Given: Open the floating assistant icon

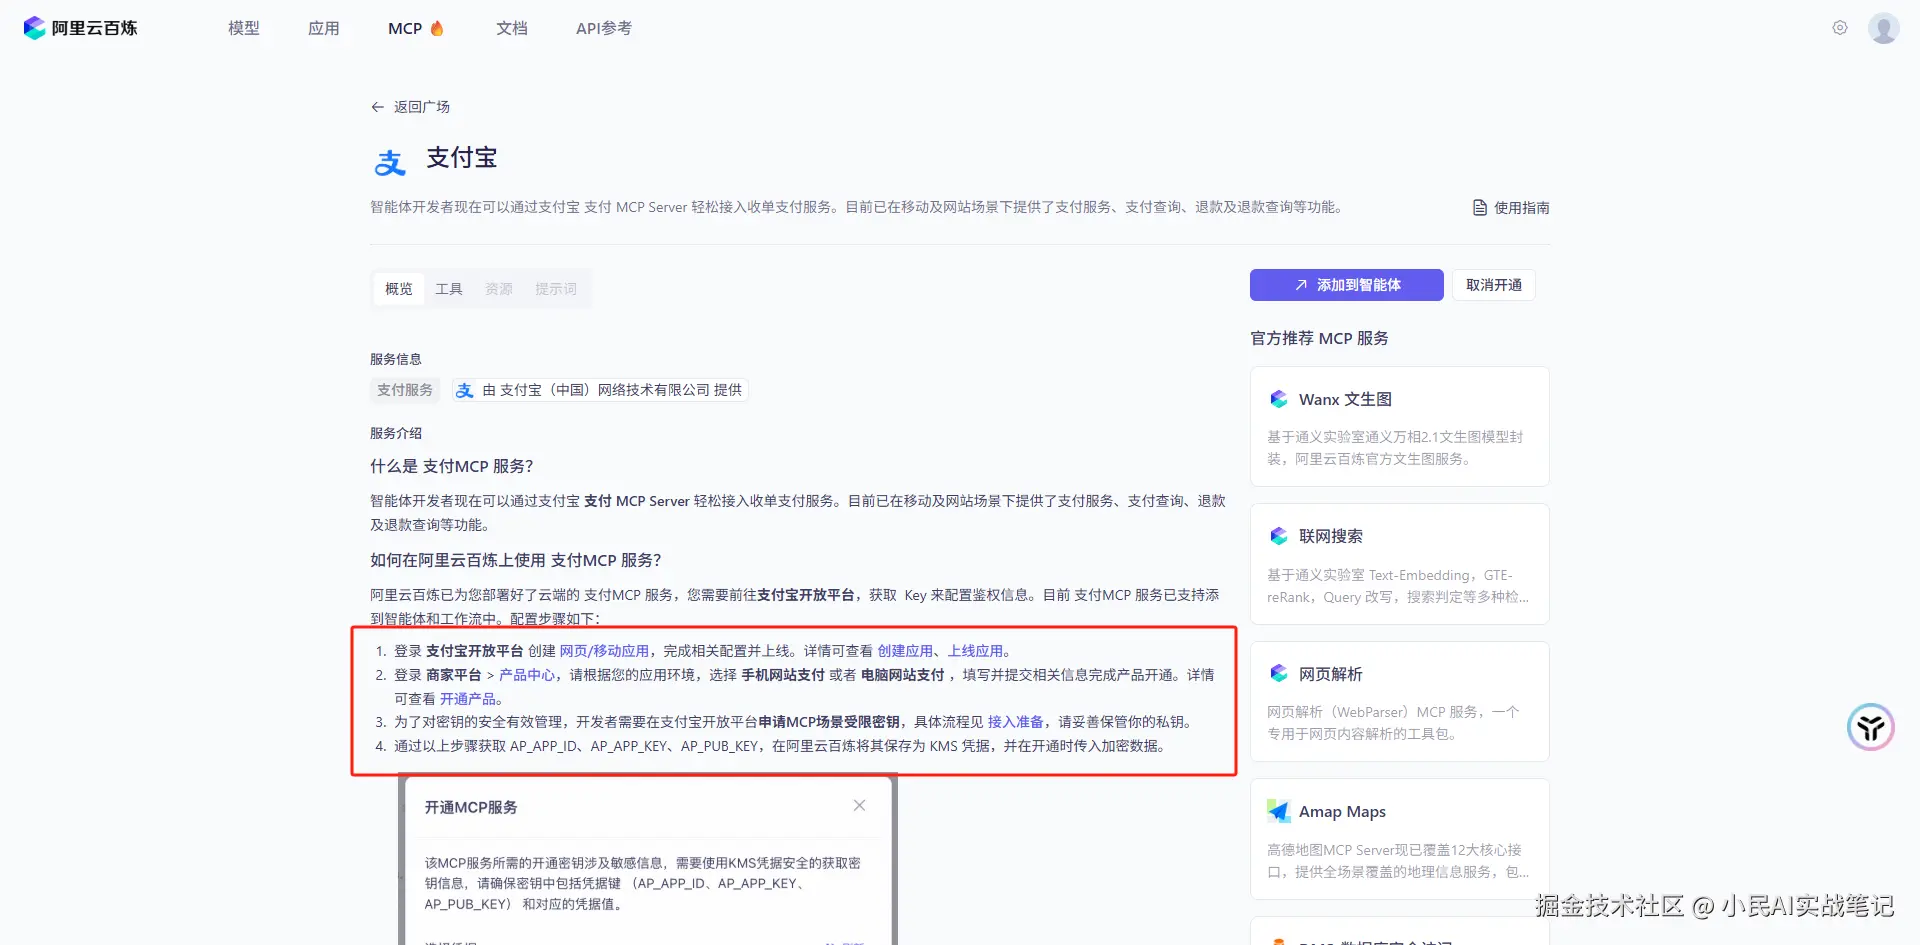Looking at the screenshot, I should [1871, 727].
